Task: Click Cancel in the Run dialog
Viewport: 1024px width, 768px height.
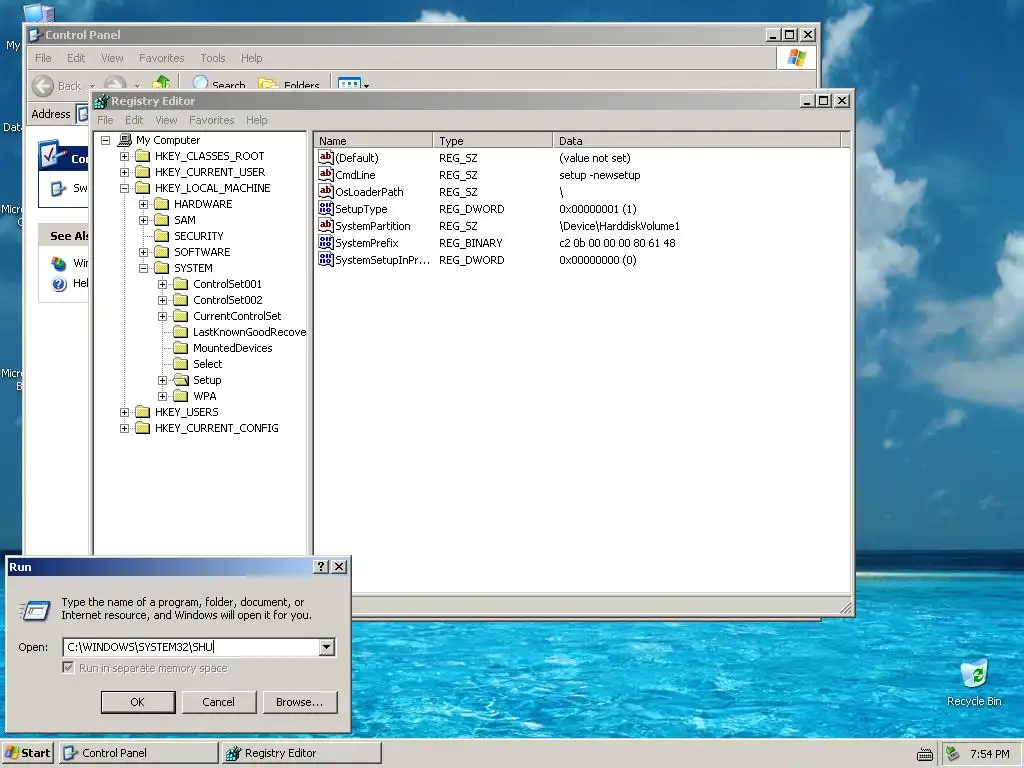Action: pyautogui.click(x=219, y=702)
